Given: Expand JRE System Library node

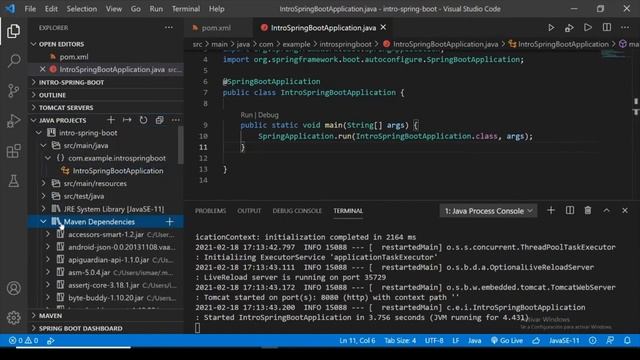Looking at the screenshot, I should tap(44, 209).
